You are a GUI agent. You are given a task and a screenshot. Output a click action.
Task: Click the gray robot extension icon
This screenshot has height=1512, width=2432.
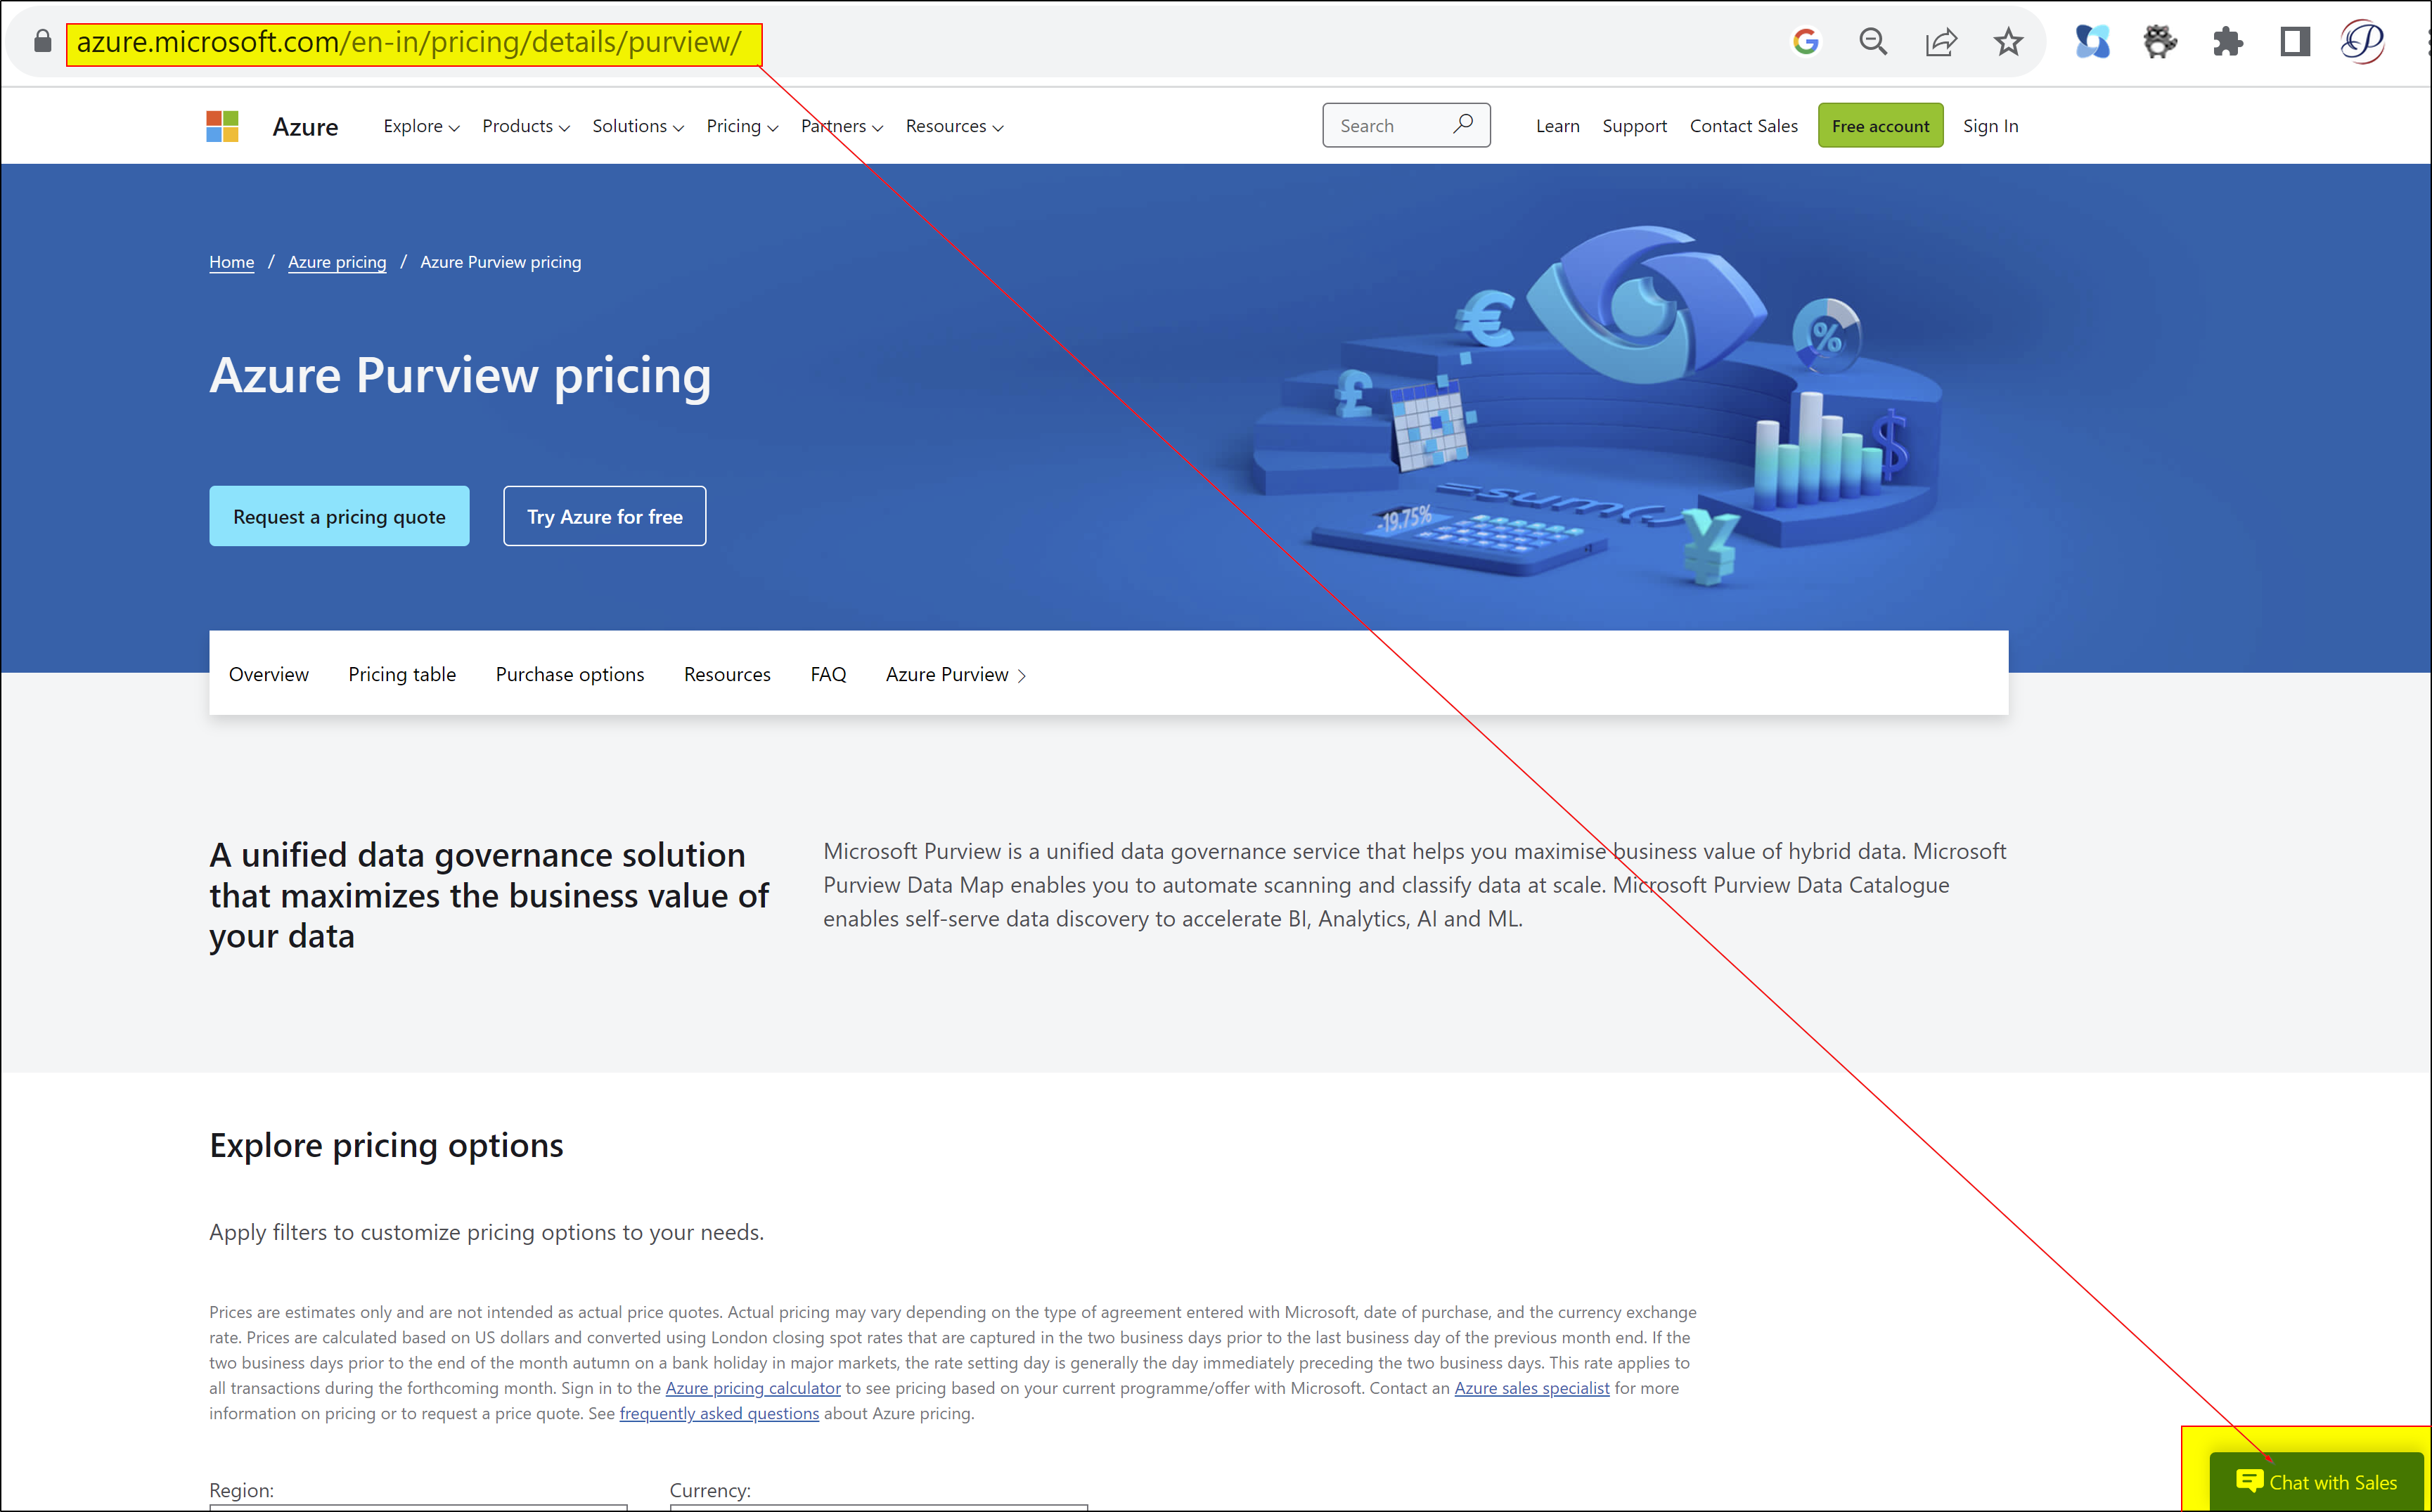2160,42
